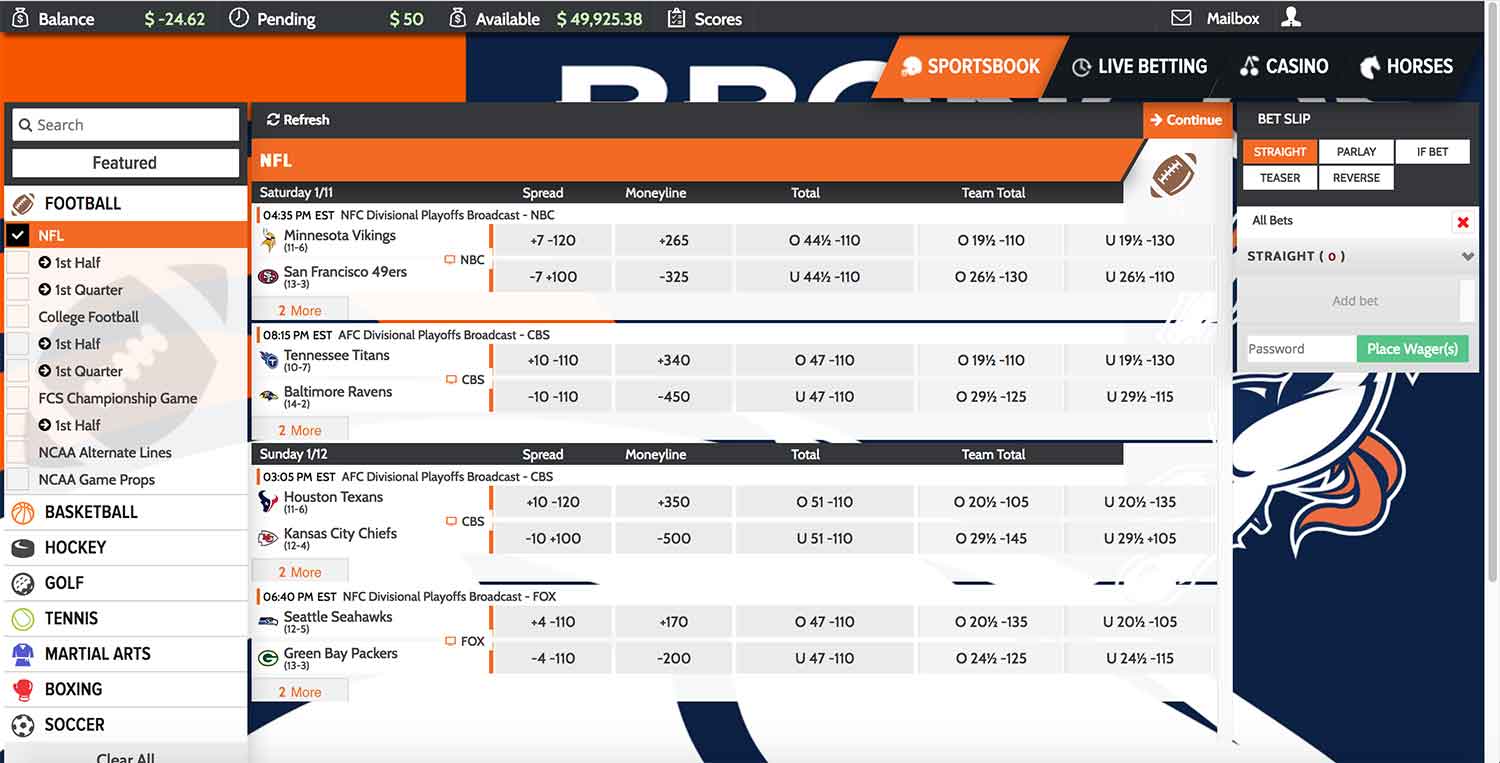Click the Kansas City Chiefs team logo
Viewport: 1500px width, 763px height.
[x=268, y=538]
